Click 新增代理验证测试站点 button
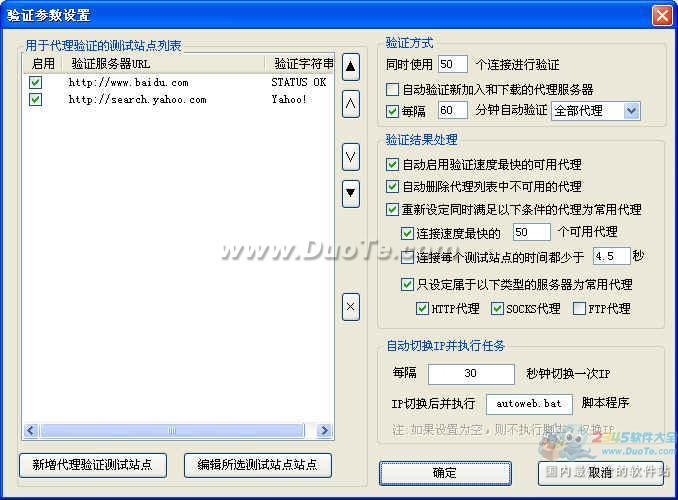Image resolution: width=678 pixels, height=500 pixels. pos(93,465)
